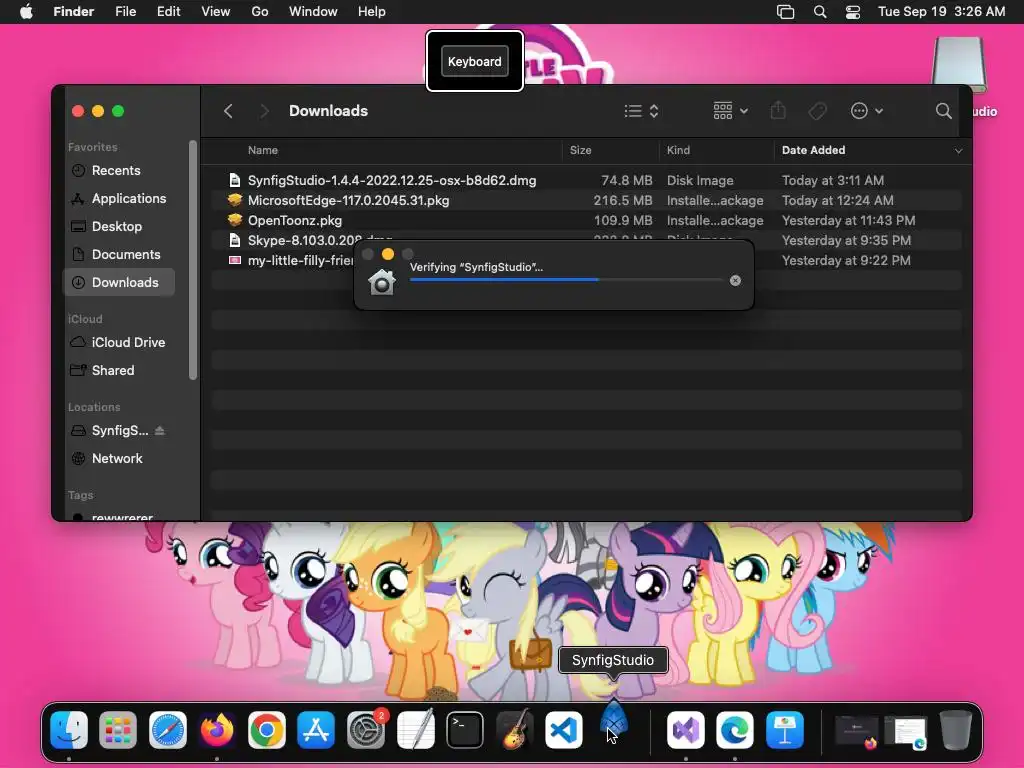The height and width of the screenshot is (768, 1024).
Task: Toggle the Date Added sort direction arrow
Action: (x=958, y=151)
